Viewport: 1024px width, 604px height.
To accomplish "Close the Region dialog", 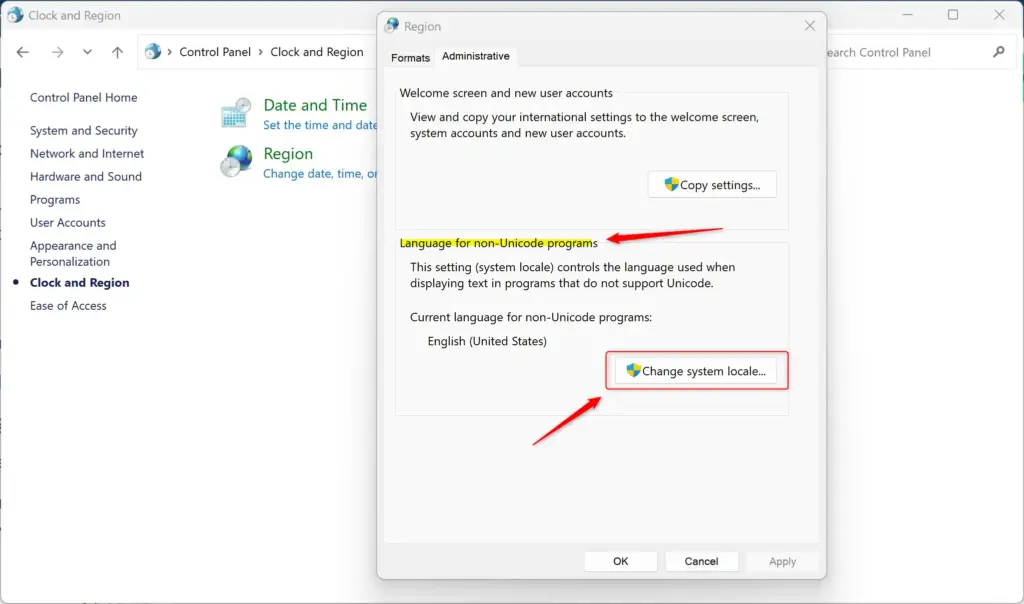I will pyautogui.click(x=810, y=25).
